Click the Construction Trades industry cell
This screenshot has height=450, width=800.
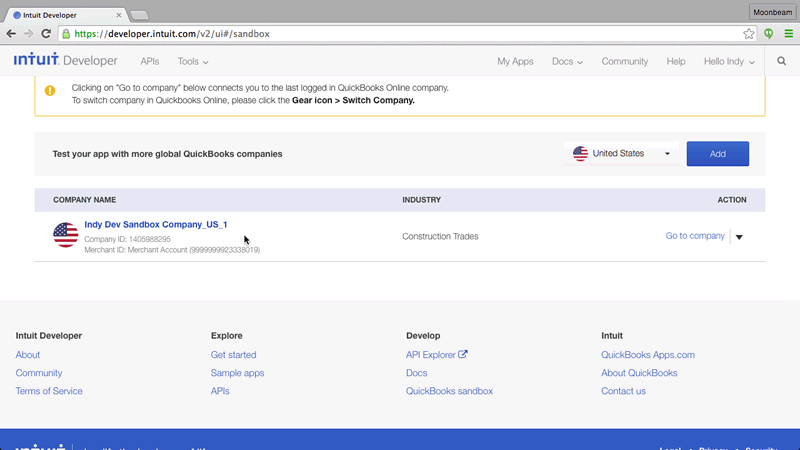440,236
